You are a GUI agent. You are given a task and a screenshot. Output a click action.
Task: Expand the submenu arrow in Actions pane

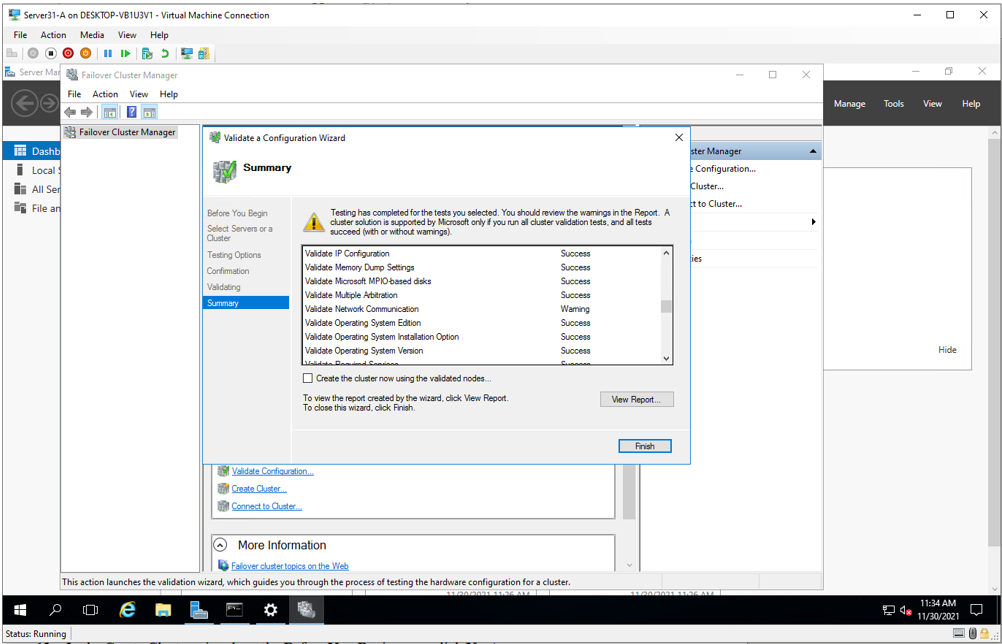[813, 222]
